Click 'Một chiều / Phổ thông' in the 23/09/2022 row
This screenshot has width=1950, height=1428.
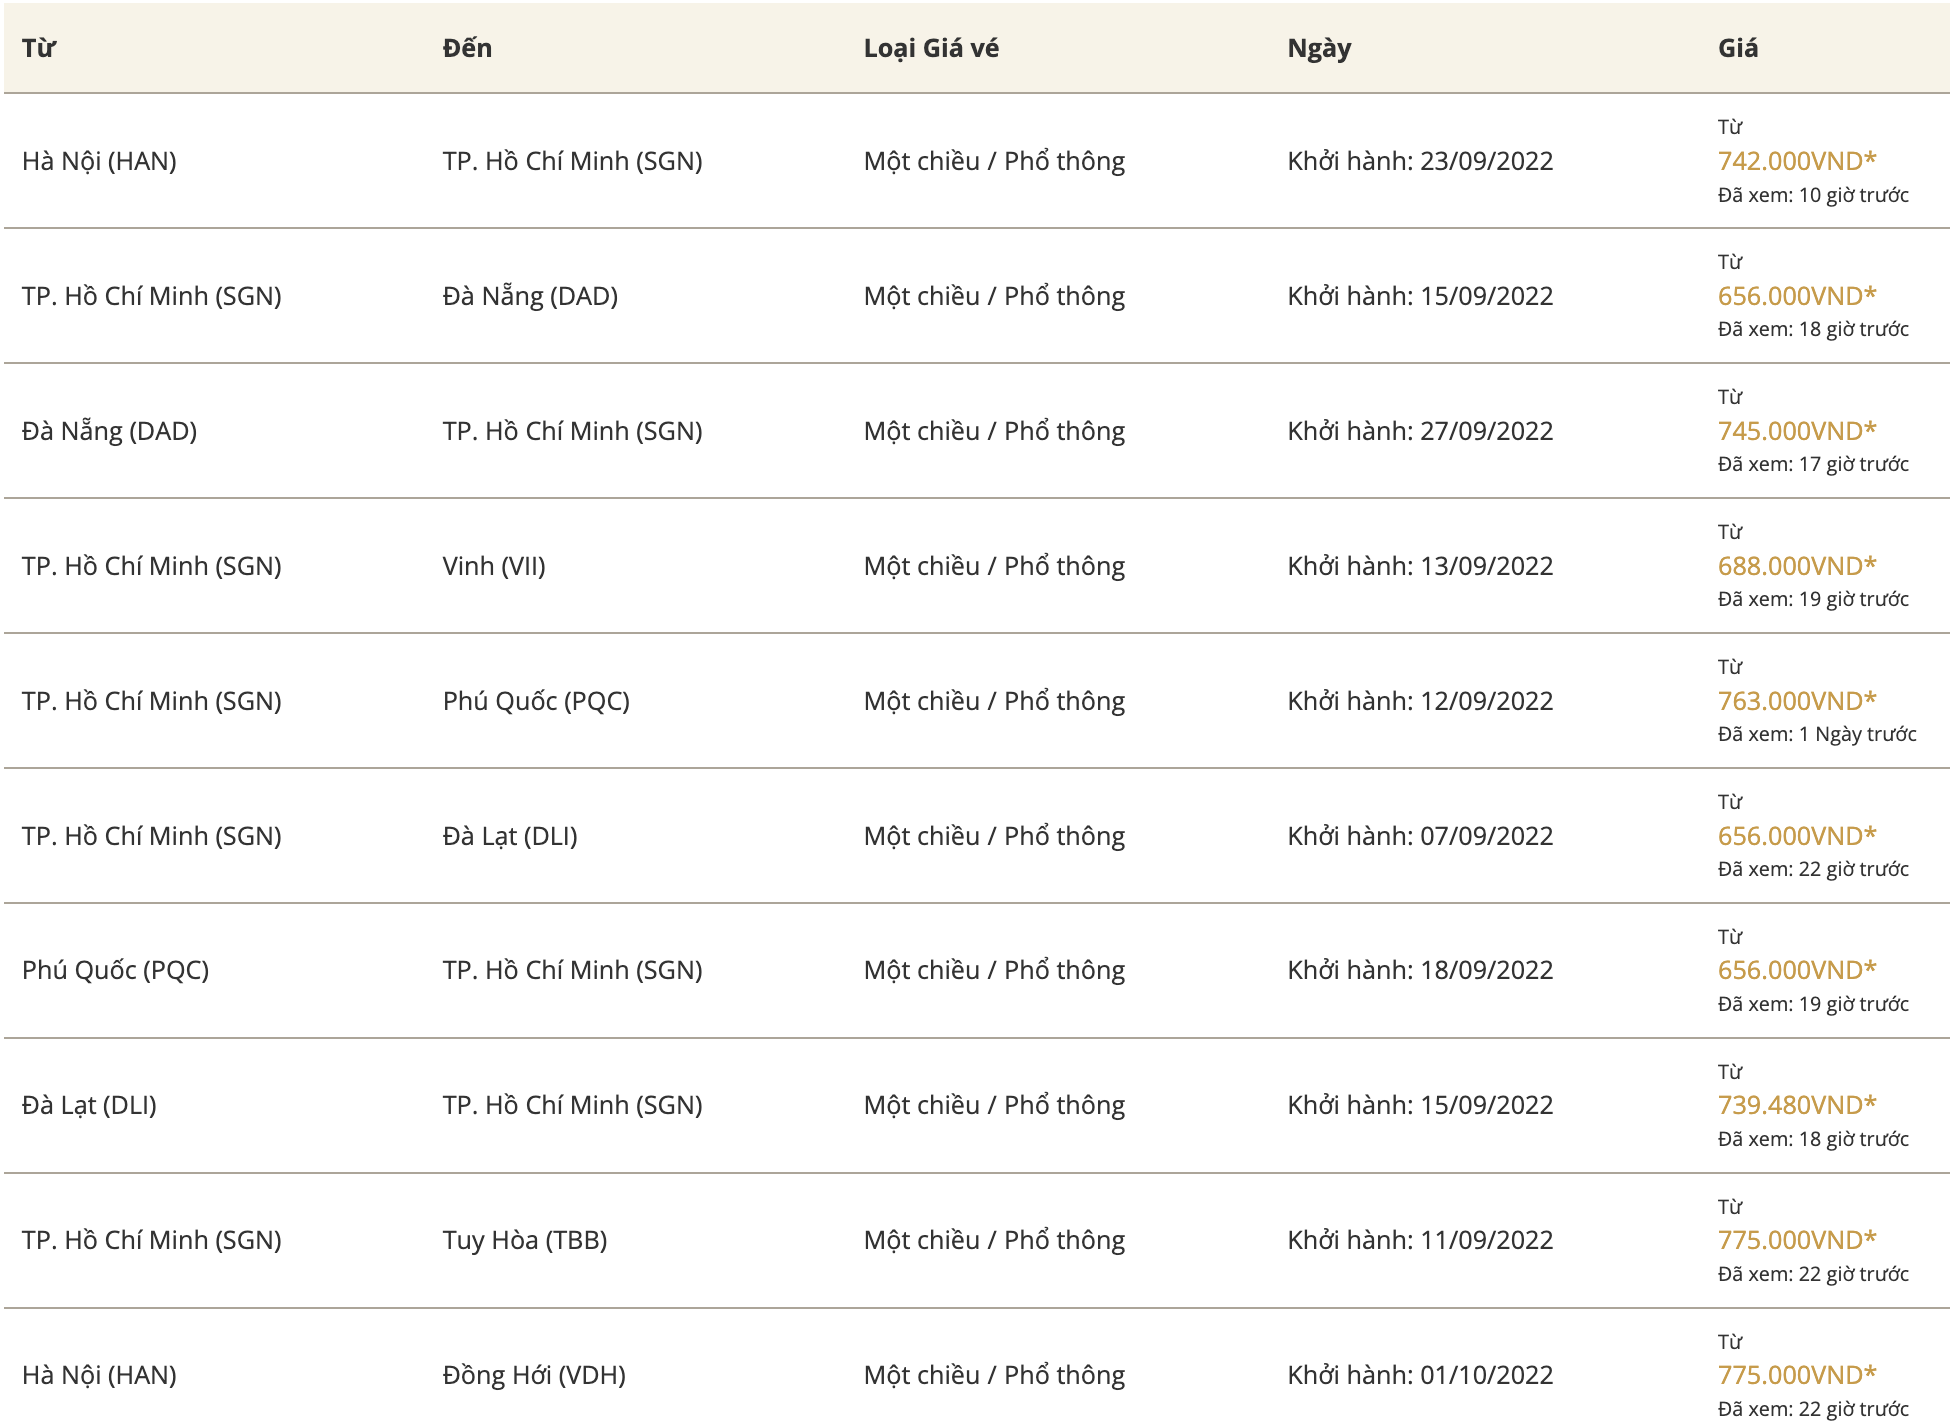(x=994, y=161)
